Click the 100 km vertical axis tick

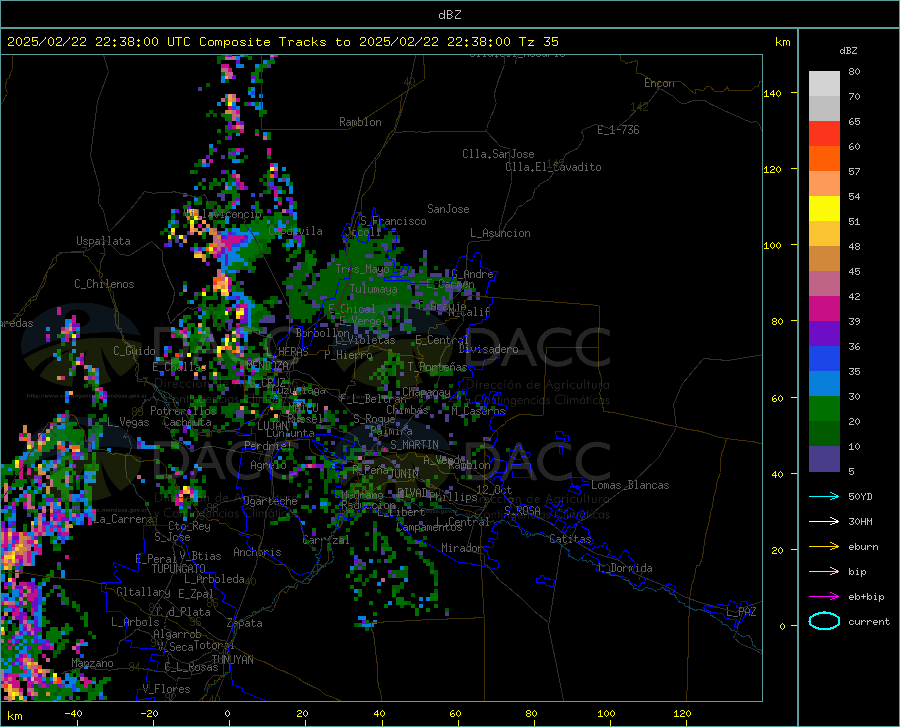(772, 245)
